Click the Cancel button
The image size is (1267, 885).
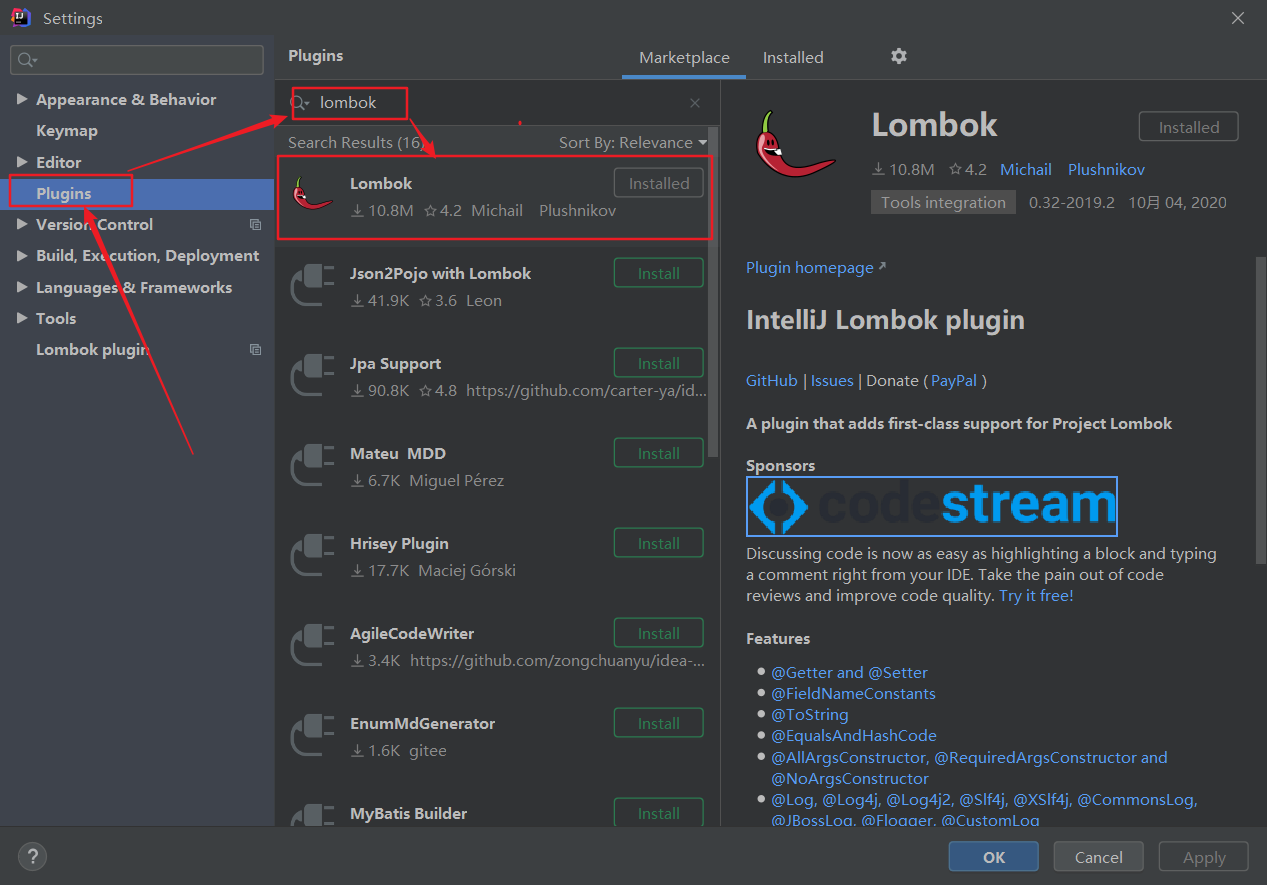[x=1098, y=857]
